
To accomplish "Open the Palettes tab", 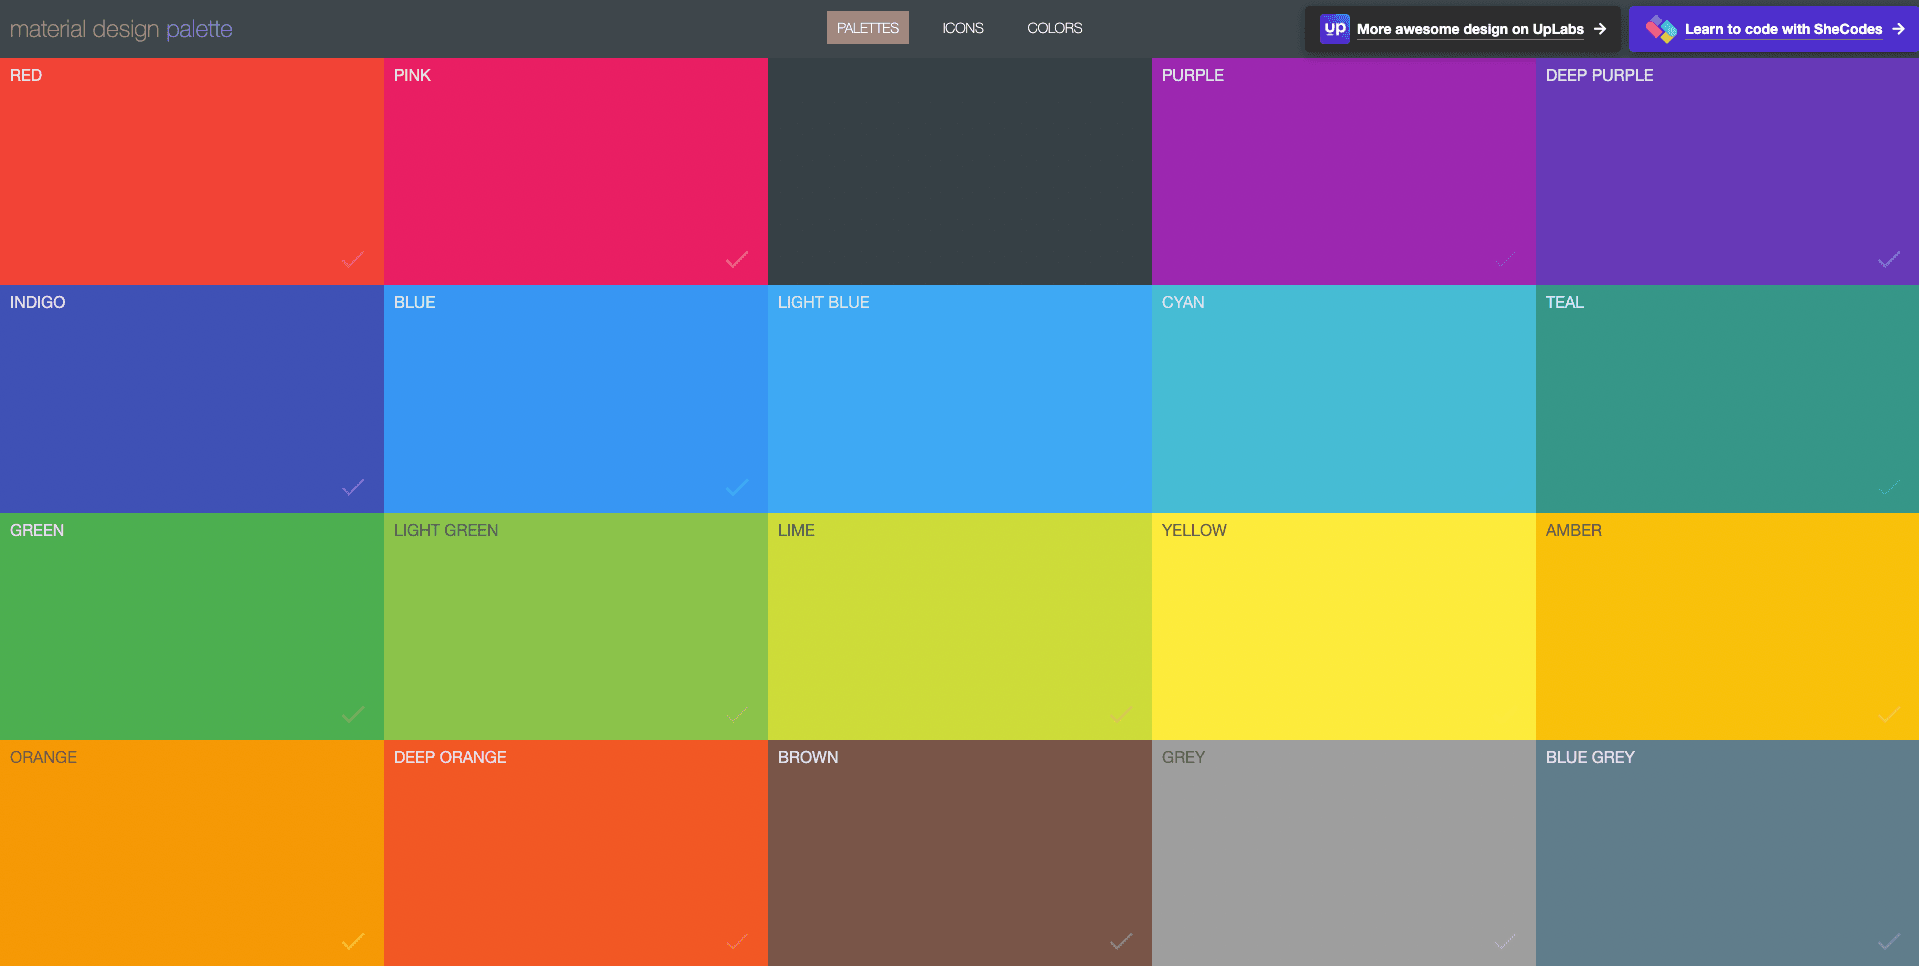I will [x=867, y=28].
